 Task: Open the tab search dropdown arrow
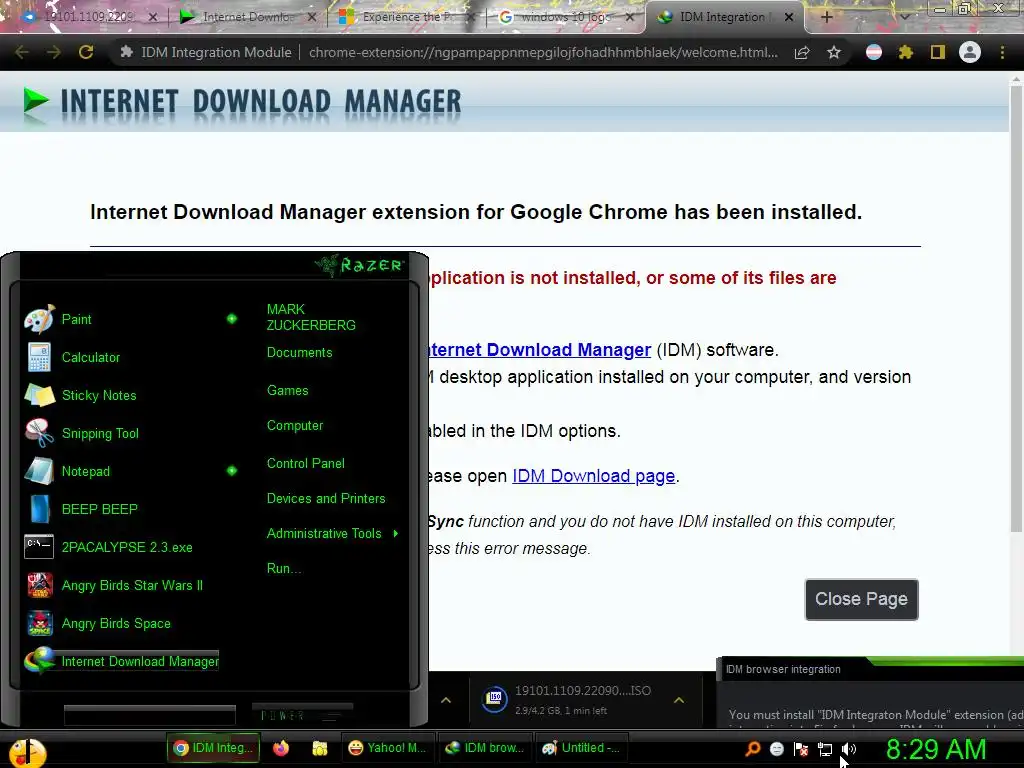[905, 16]
